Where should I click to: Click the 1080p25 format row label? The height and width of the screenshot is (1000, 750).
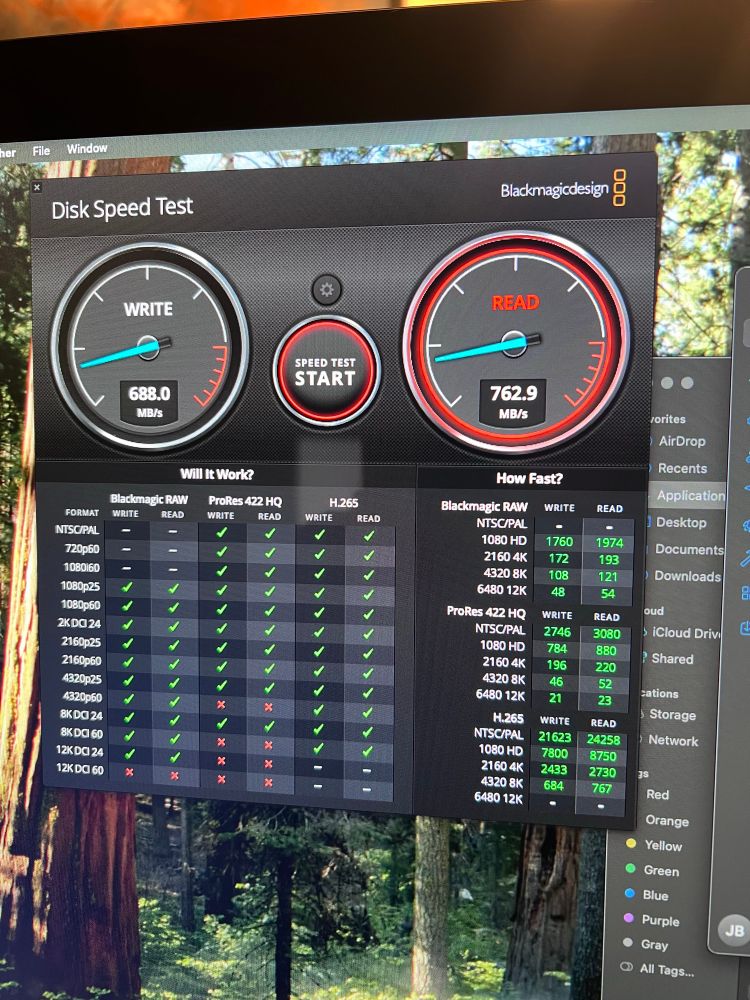coord(80,586)
